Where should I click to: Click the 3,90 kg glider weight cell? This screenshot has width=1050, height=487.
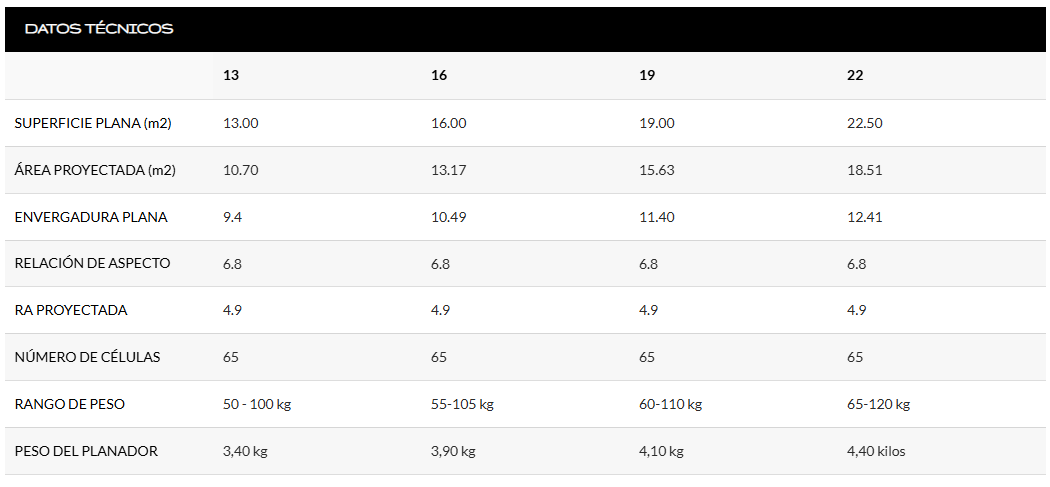tap(453, 451)
